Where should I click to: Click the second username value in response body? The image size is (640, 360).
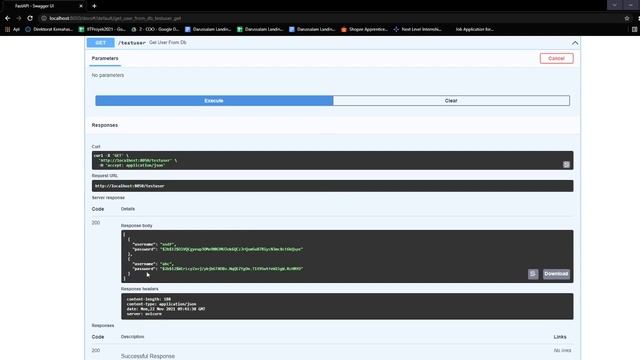tap(167, 264)
